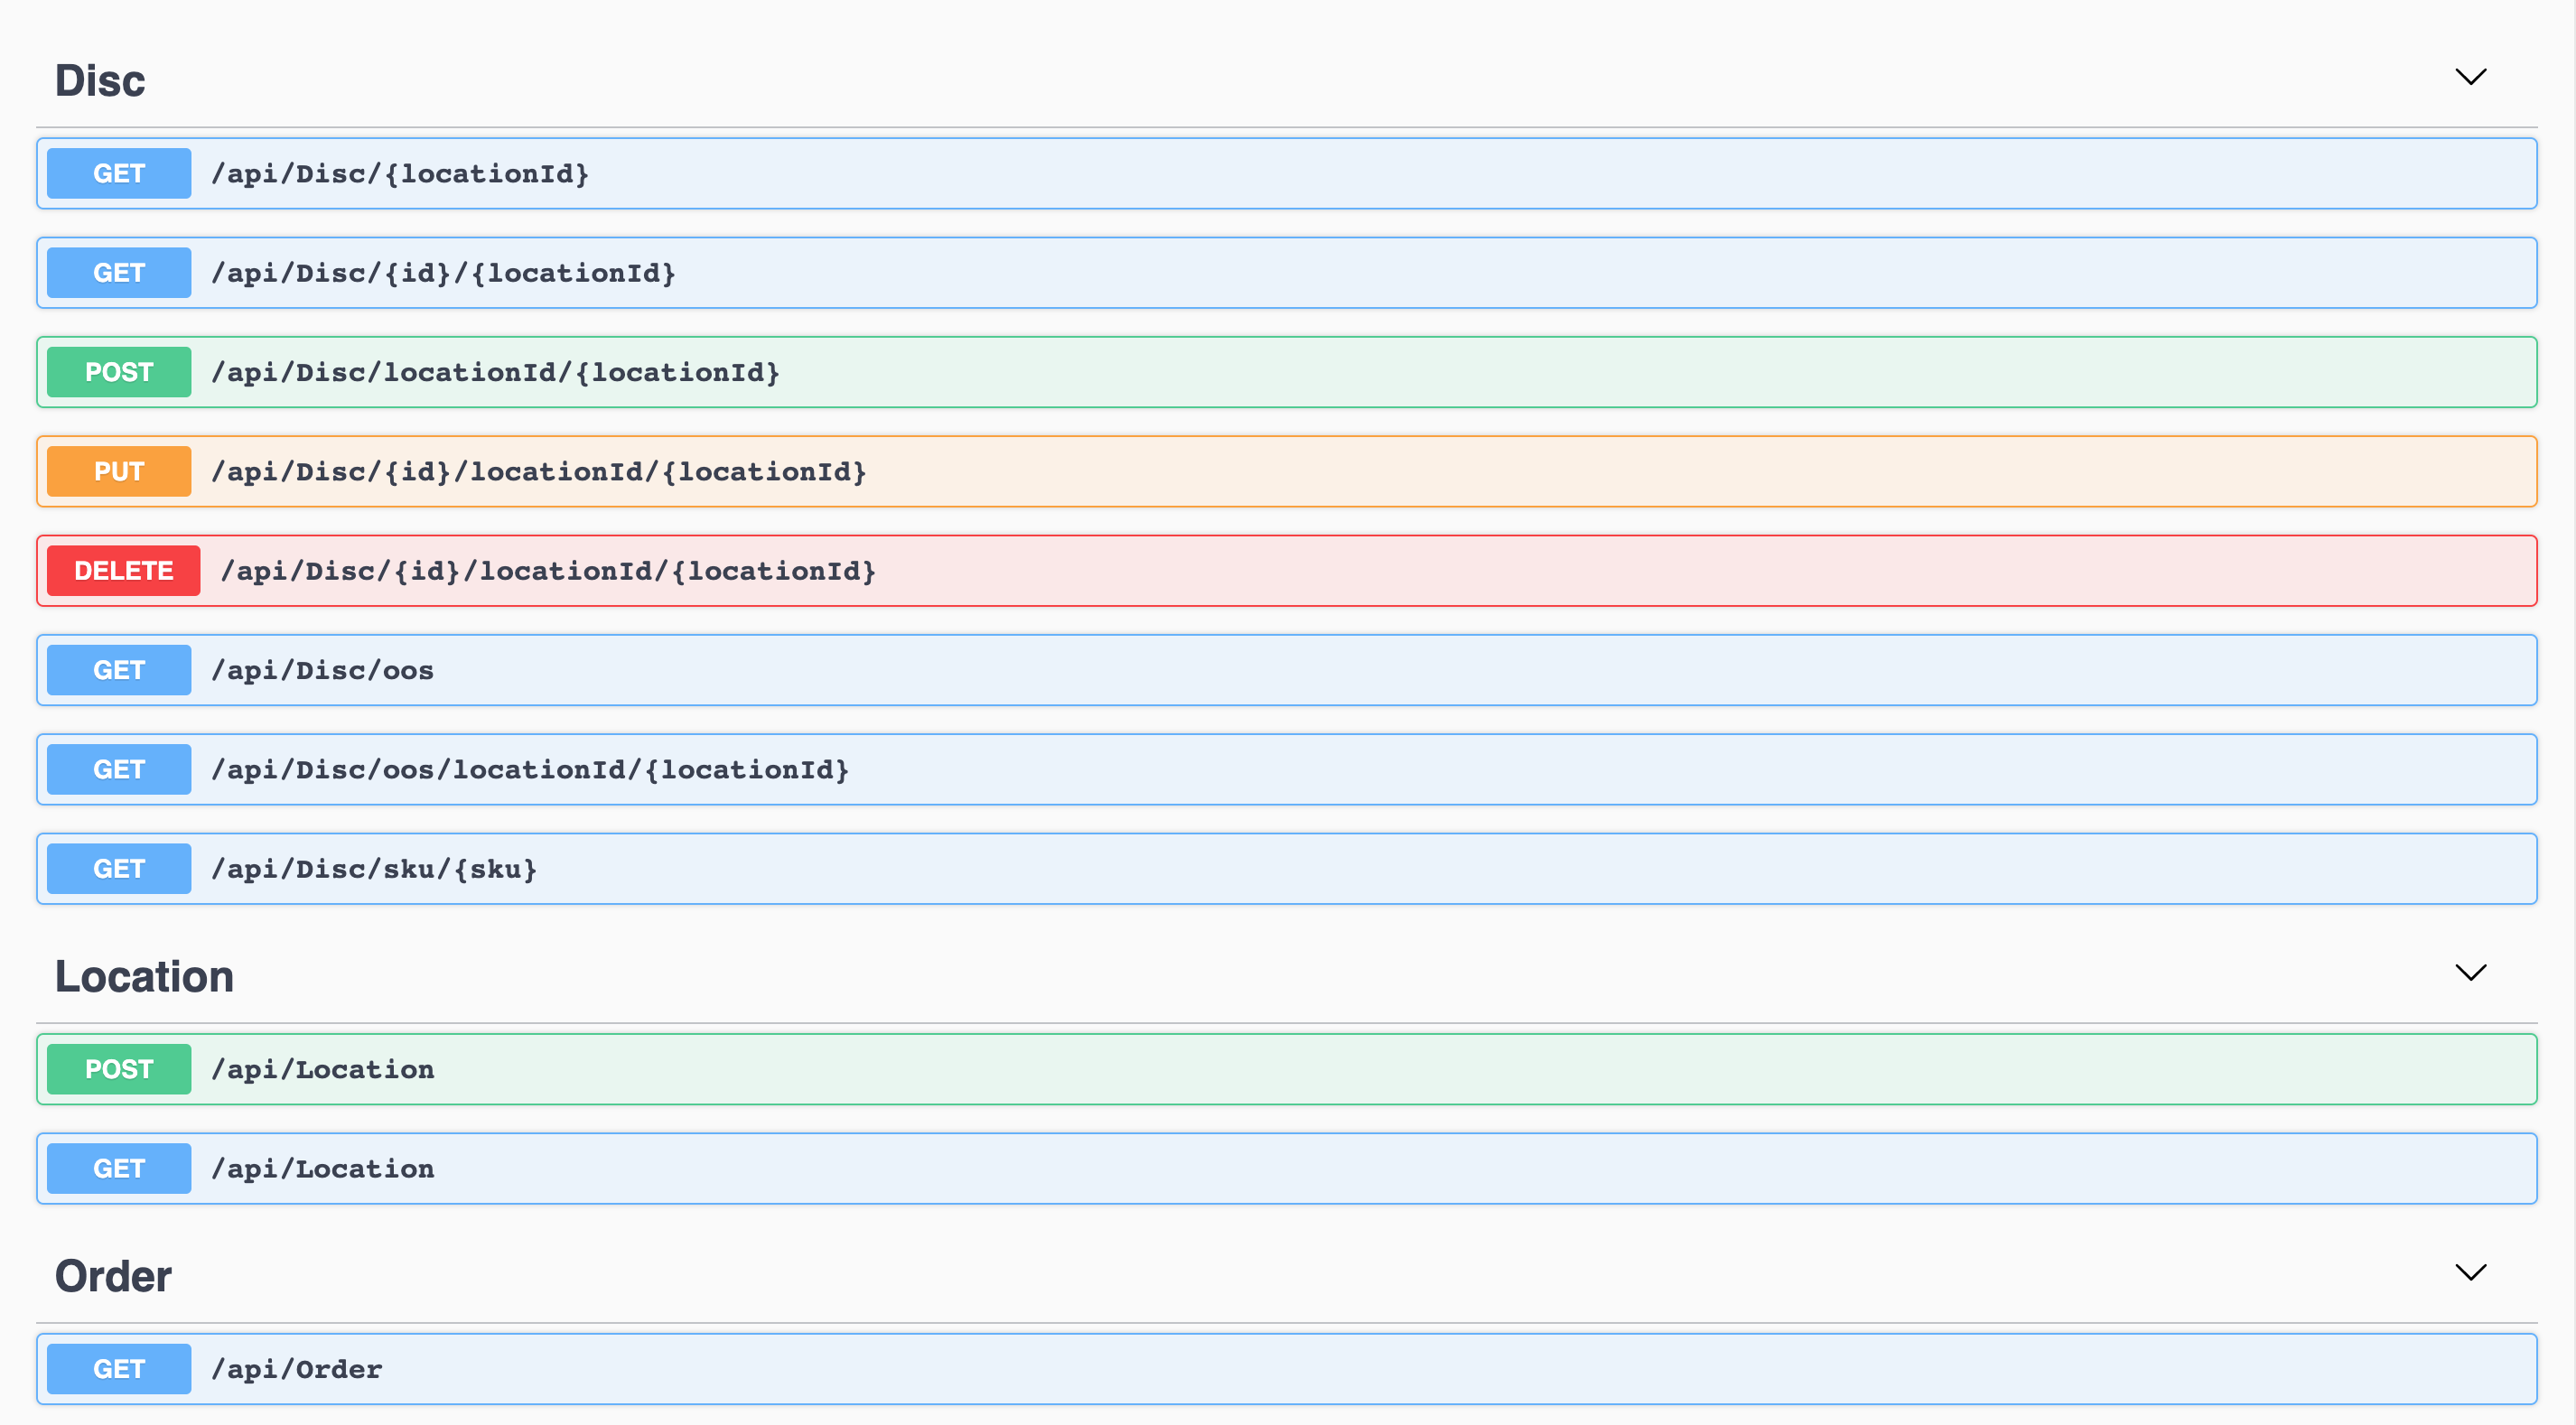
Task: Expand GET /api/Disc/{locationId} endpoint
Action: 1286,173
